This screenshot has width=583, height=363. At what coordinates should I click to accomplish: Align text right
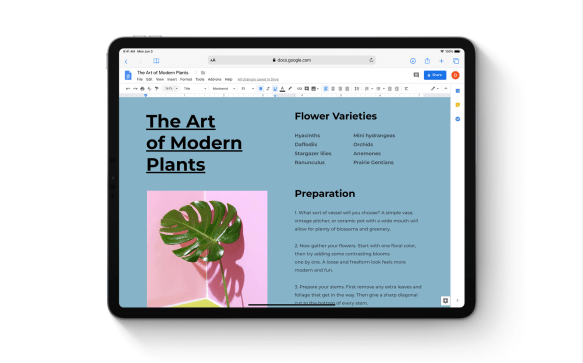(x=340, y=89)
